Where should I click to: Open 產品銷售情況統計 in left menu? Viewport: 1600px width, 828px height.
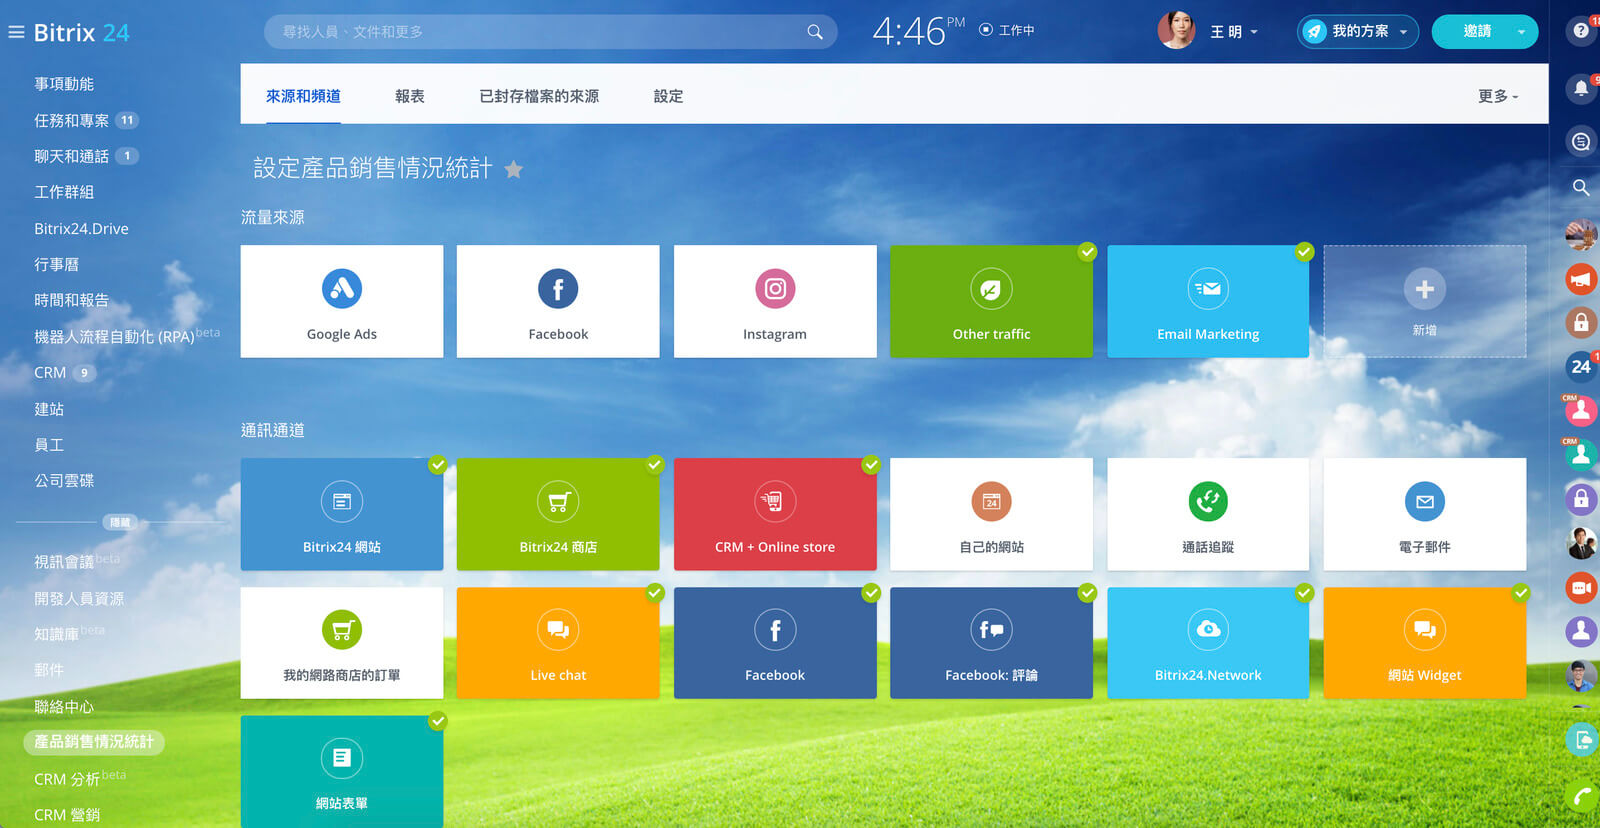point(94,742)
